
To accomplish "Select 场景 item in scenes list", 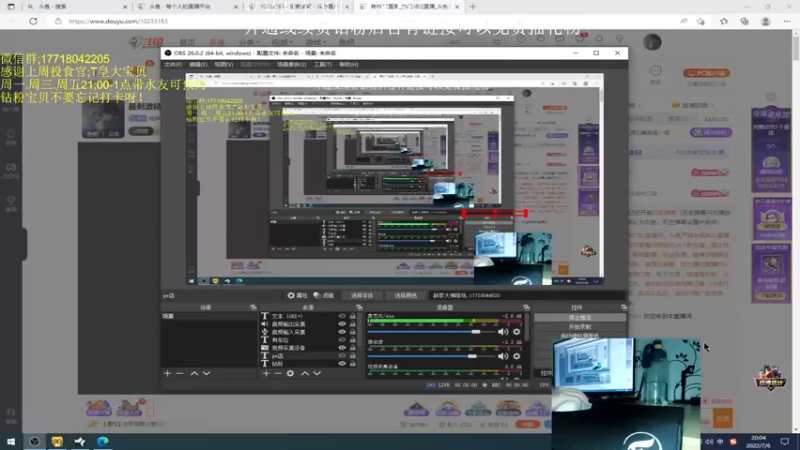I will tap(208, 316).
